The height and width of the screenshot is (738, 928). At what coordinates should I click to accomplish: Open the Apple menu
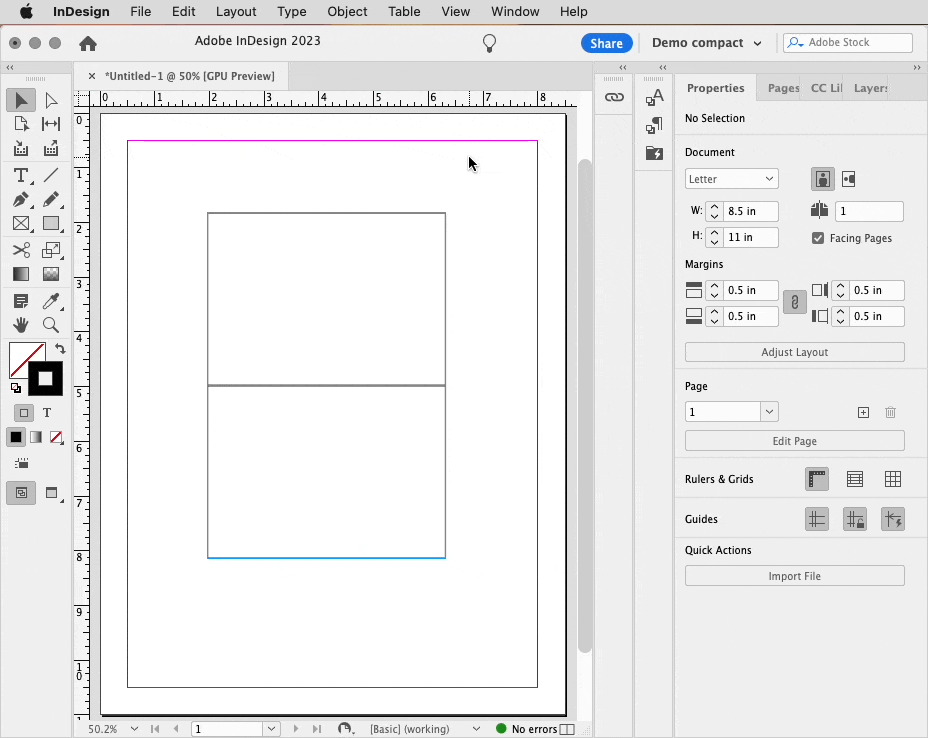(26, 12)
